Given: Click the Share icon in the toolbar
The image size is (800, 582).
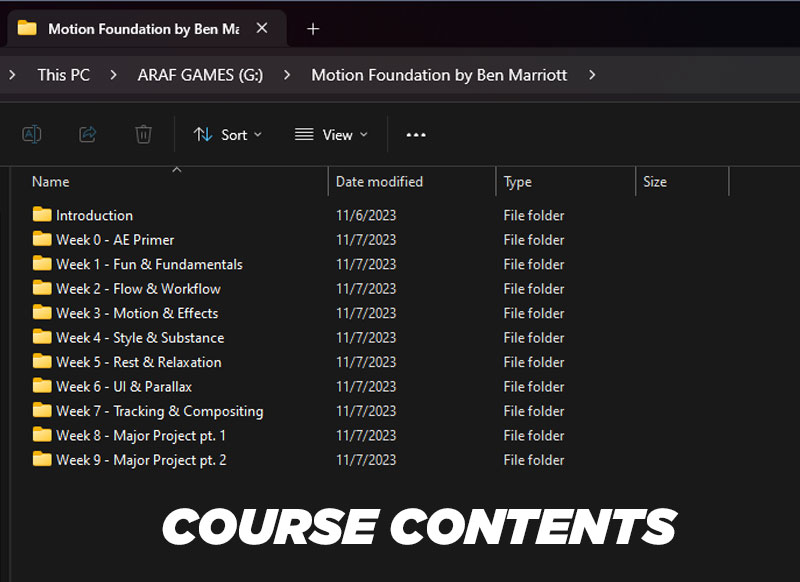Looking at the screenshot, I should pyautogui.click(x=89, y=134).
